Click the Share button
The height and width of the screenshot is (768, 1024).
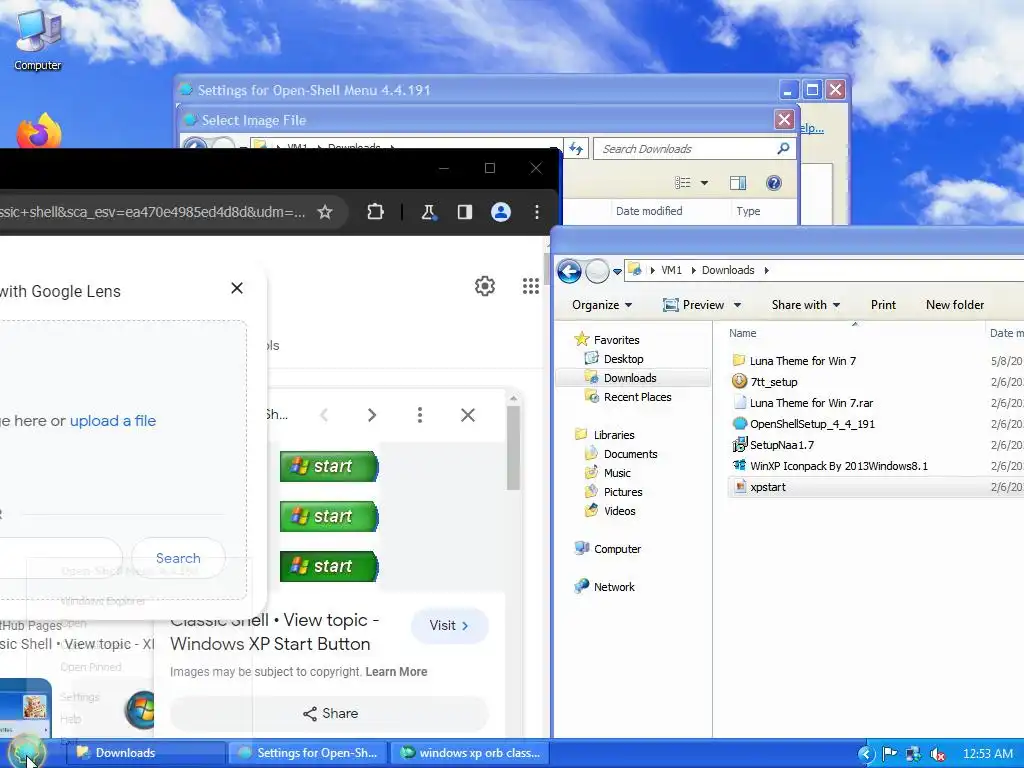tap(330, 713)
